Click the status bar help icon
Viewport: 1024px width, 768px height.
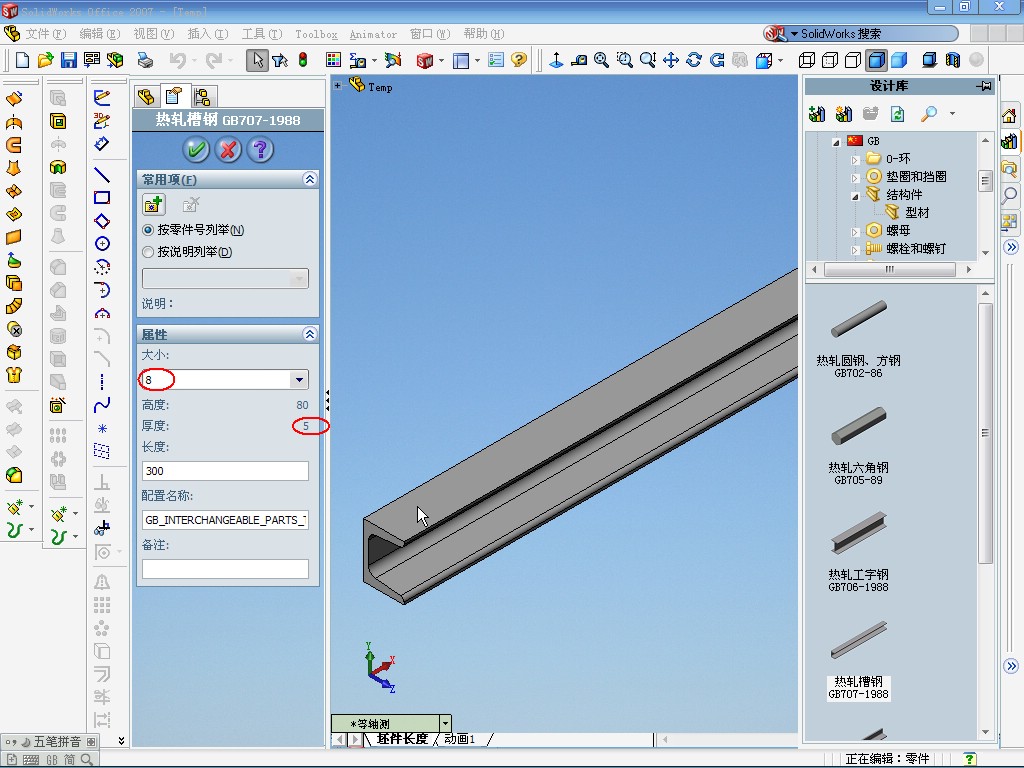[970, 759]
